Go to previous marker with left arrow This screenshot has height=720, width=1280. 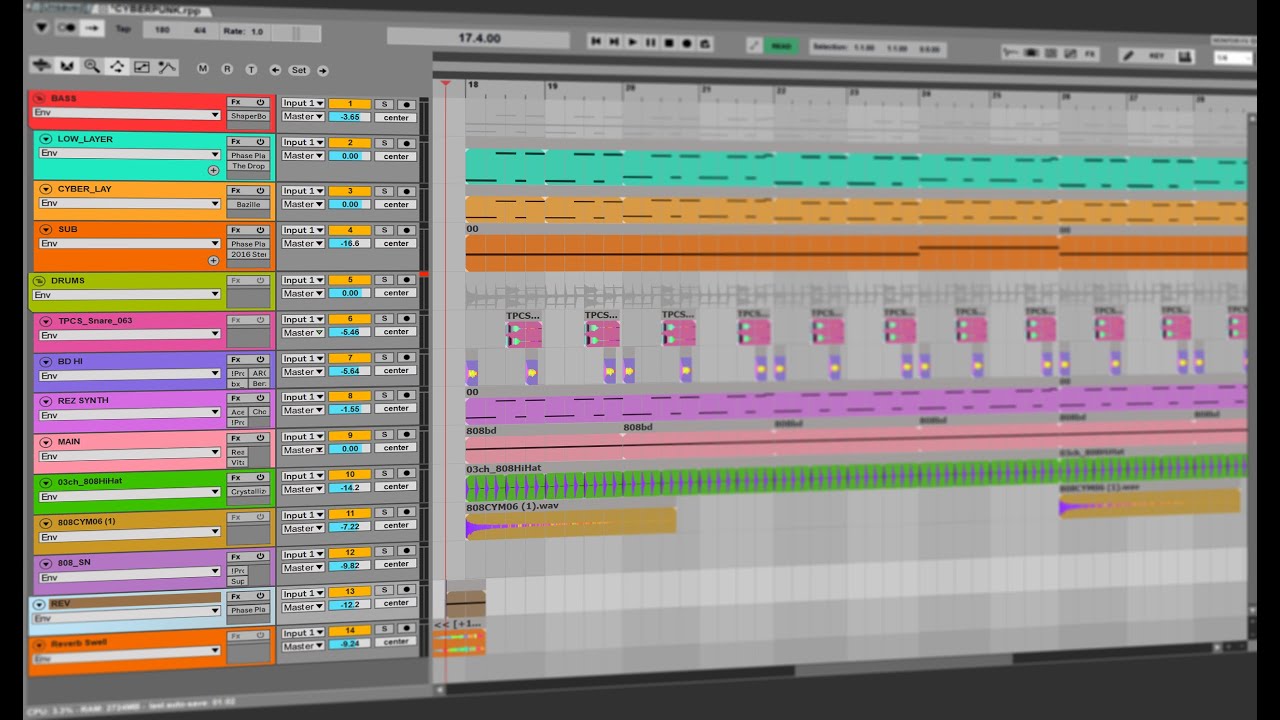click(x=274, y=70)
